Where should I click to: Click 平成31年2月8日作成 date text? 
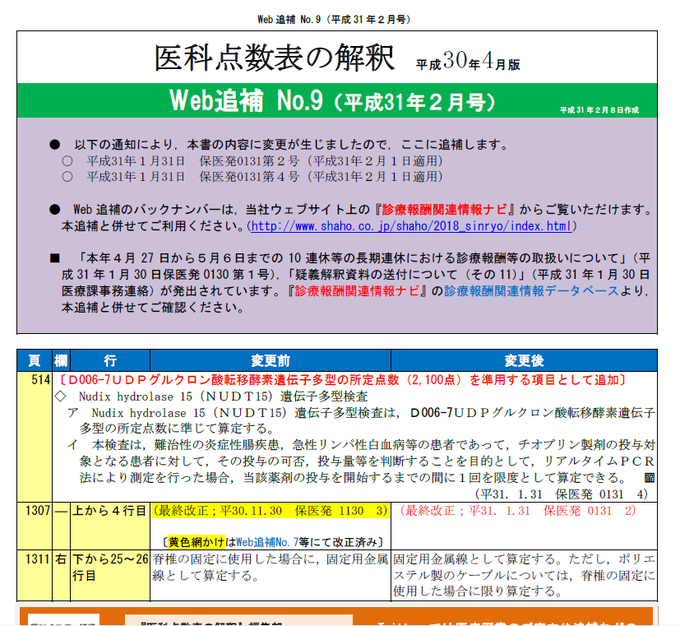599,110
